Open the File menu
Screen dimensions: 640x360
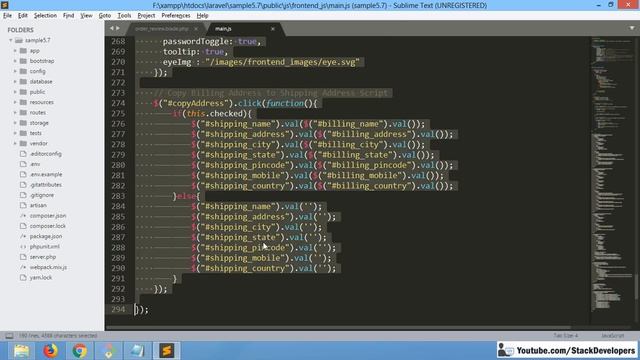[7, 16]
